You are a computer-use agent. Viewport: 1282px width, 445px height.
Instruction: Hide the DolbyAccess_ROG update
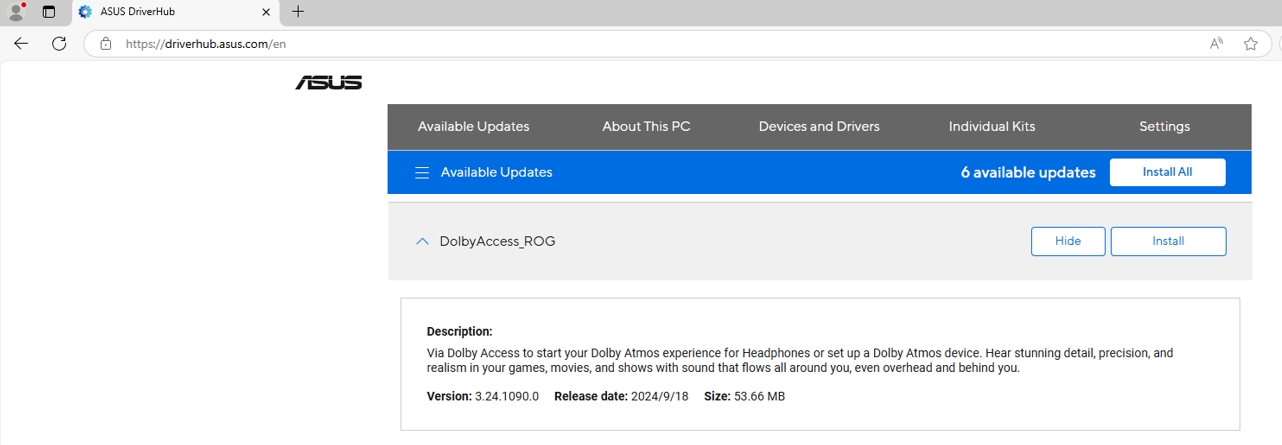(x=1068, y=241)
